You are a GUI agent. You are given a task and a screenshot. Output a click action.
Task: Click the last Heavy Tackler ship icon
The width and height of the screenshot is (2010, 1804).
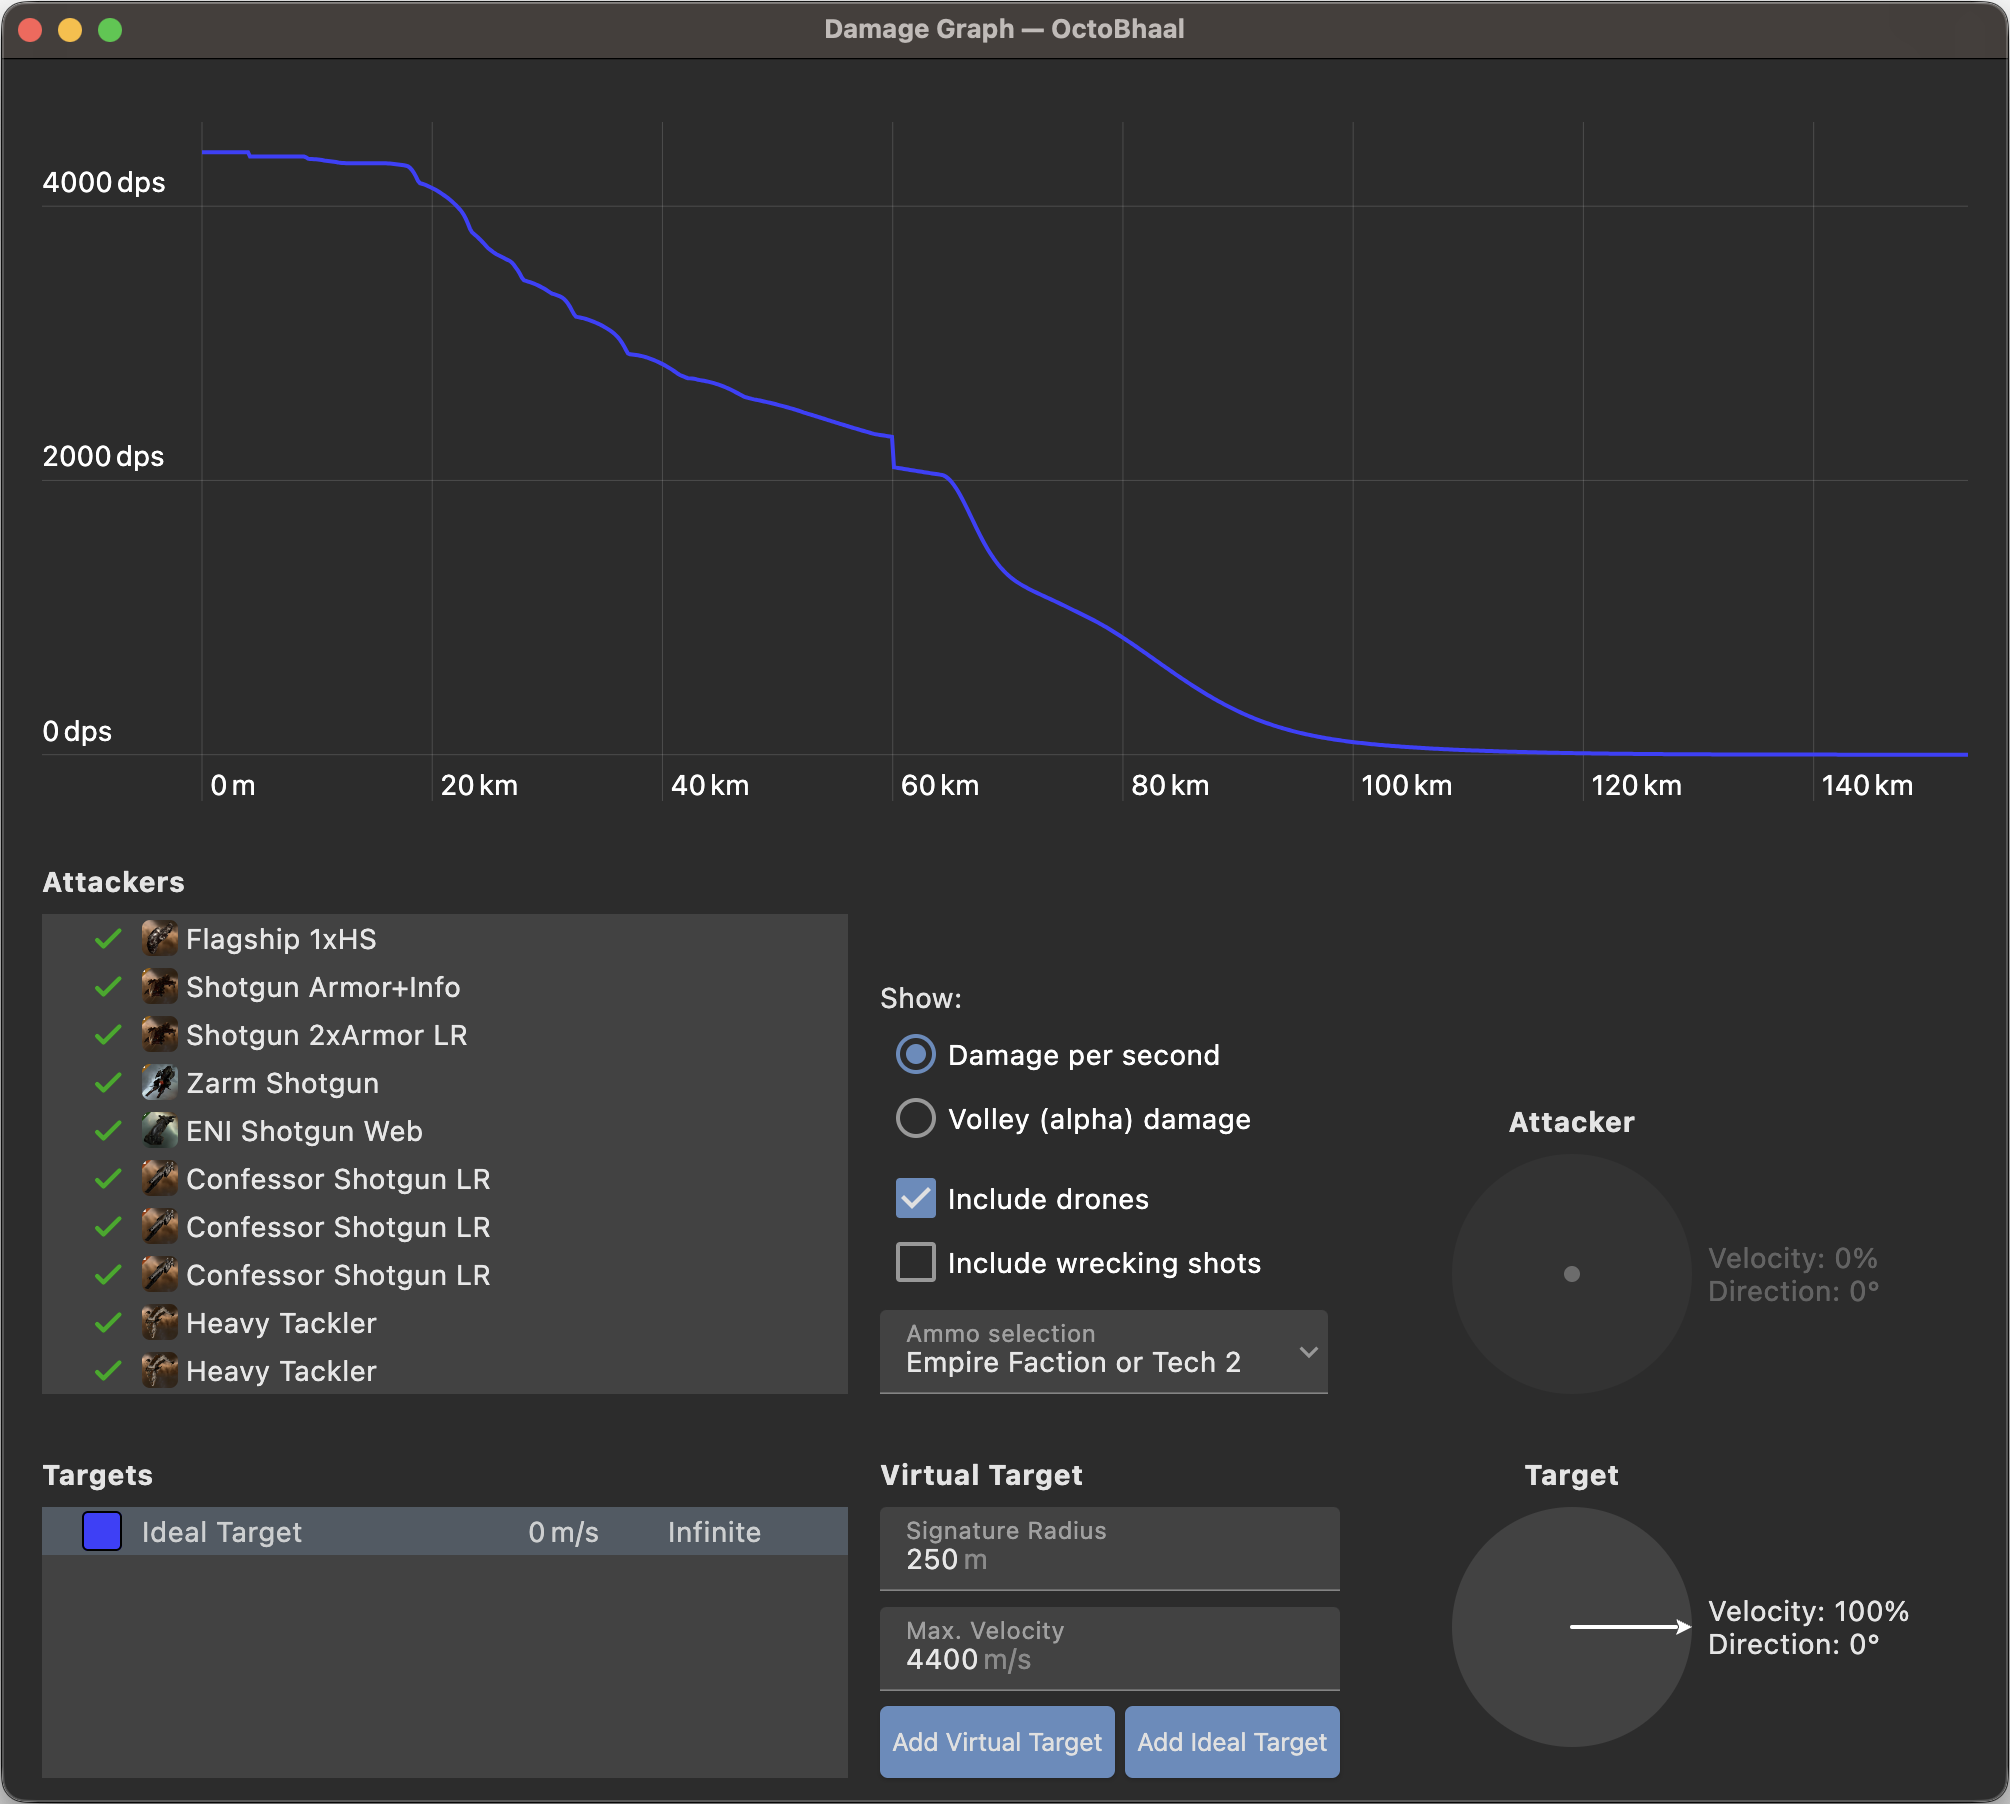point(159,1371)
